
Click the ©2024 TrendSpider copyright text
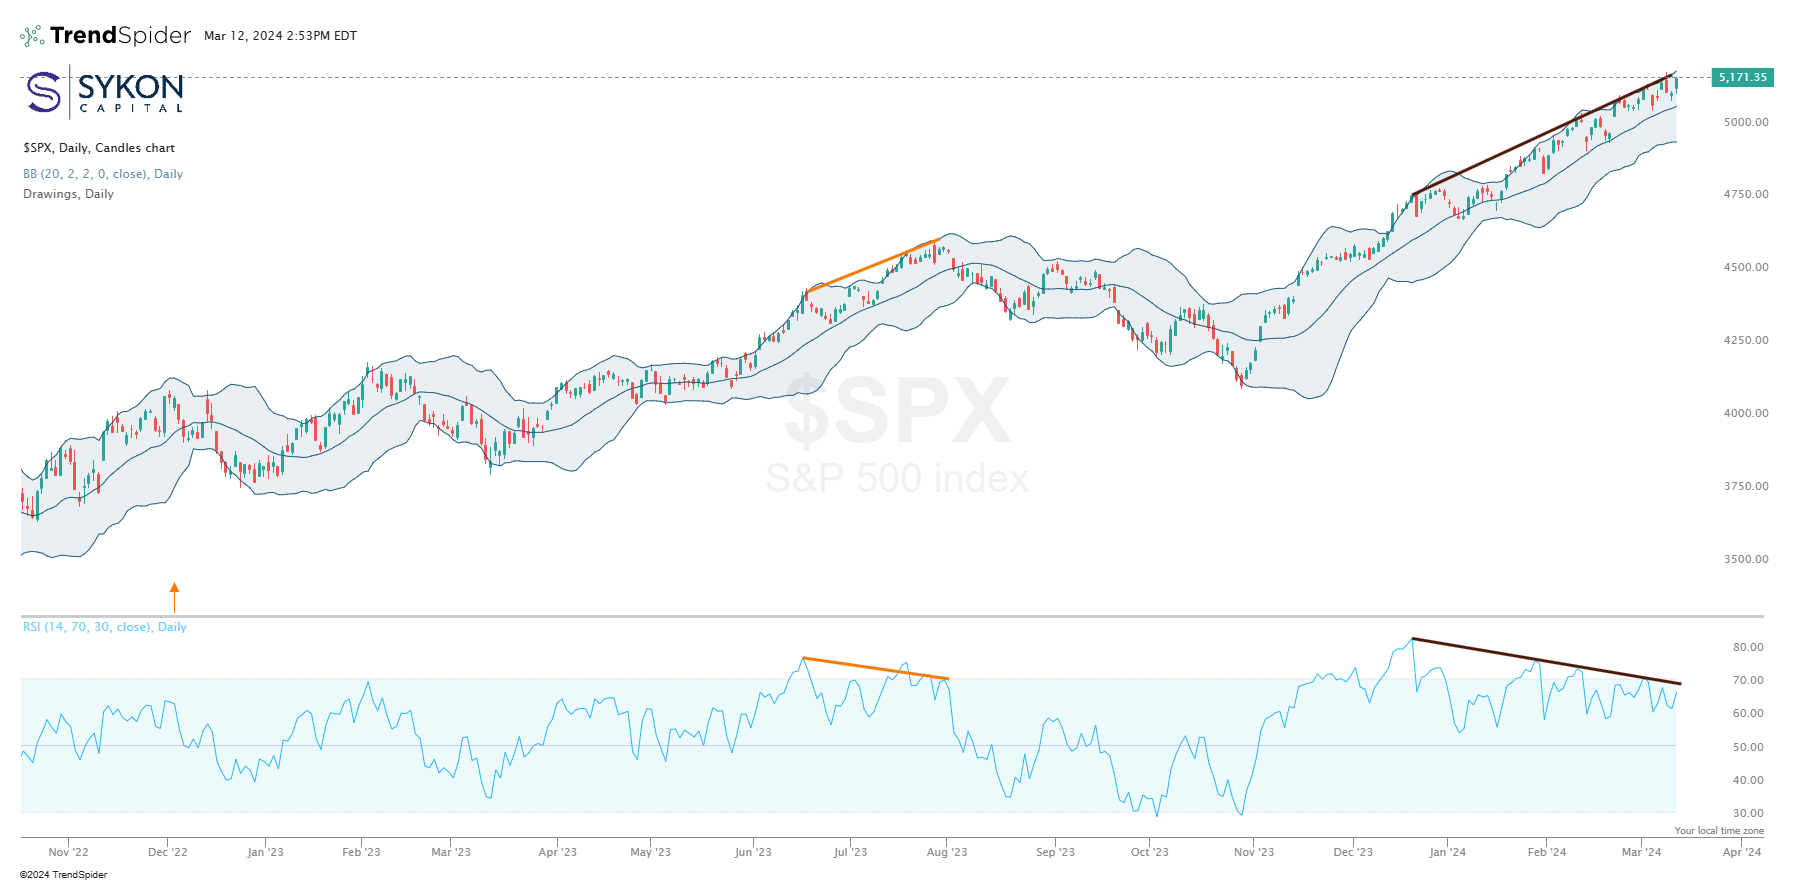[x=63, y=875]
